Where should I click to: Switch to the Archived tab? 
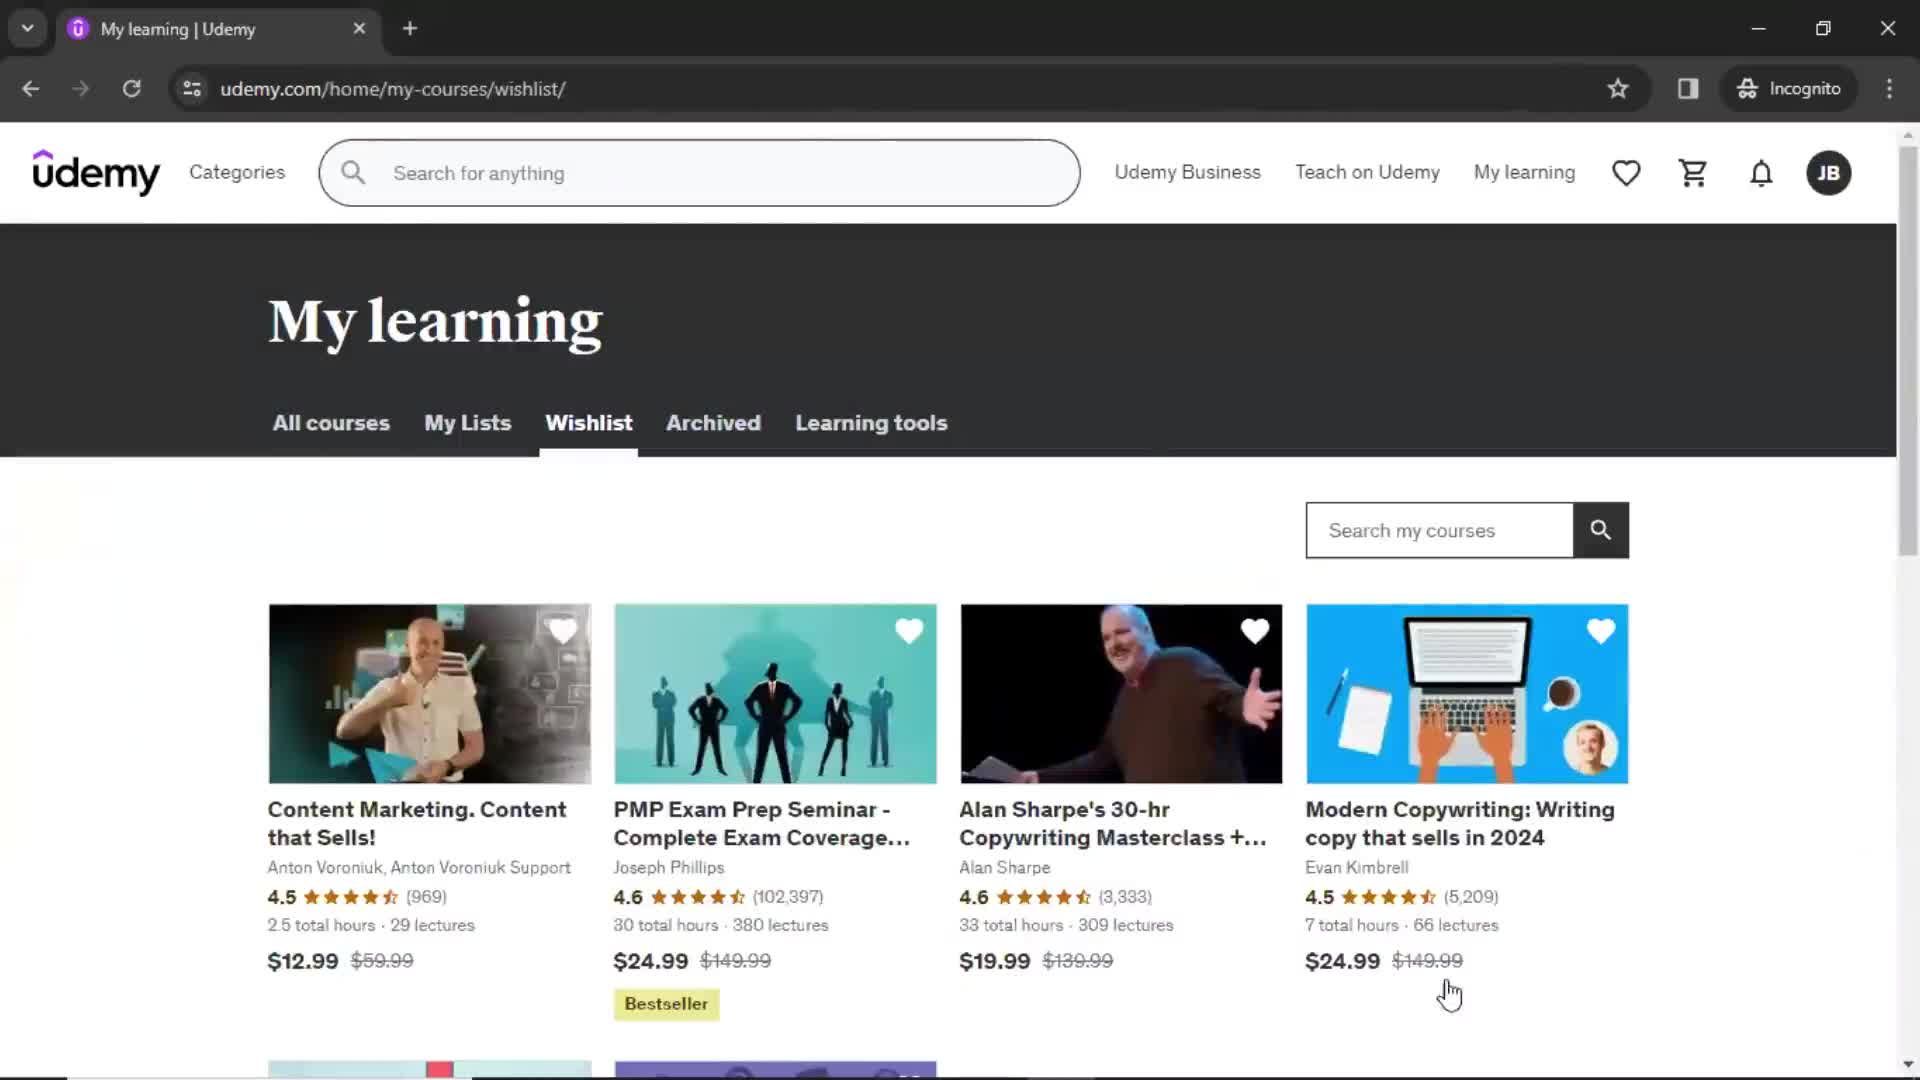[x=713, y=423]
